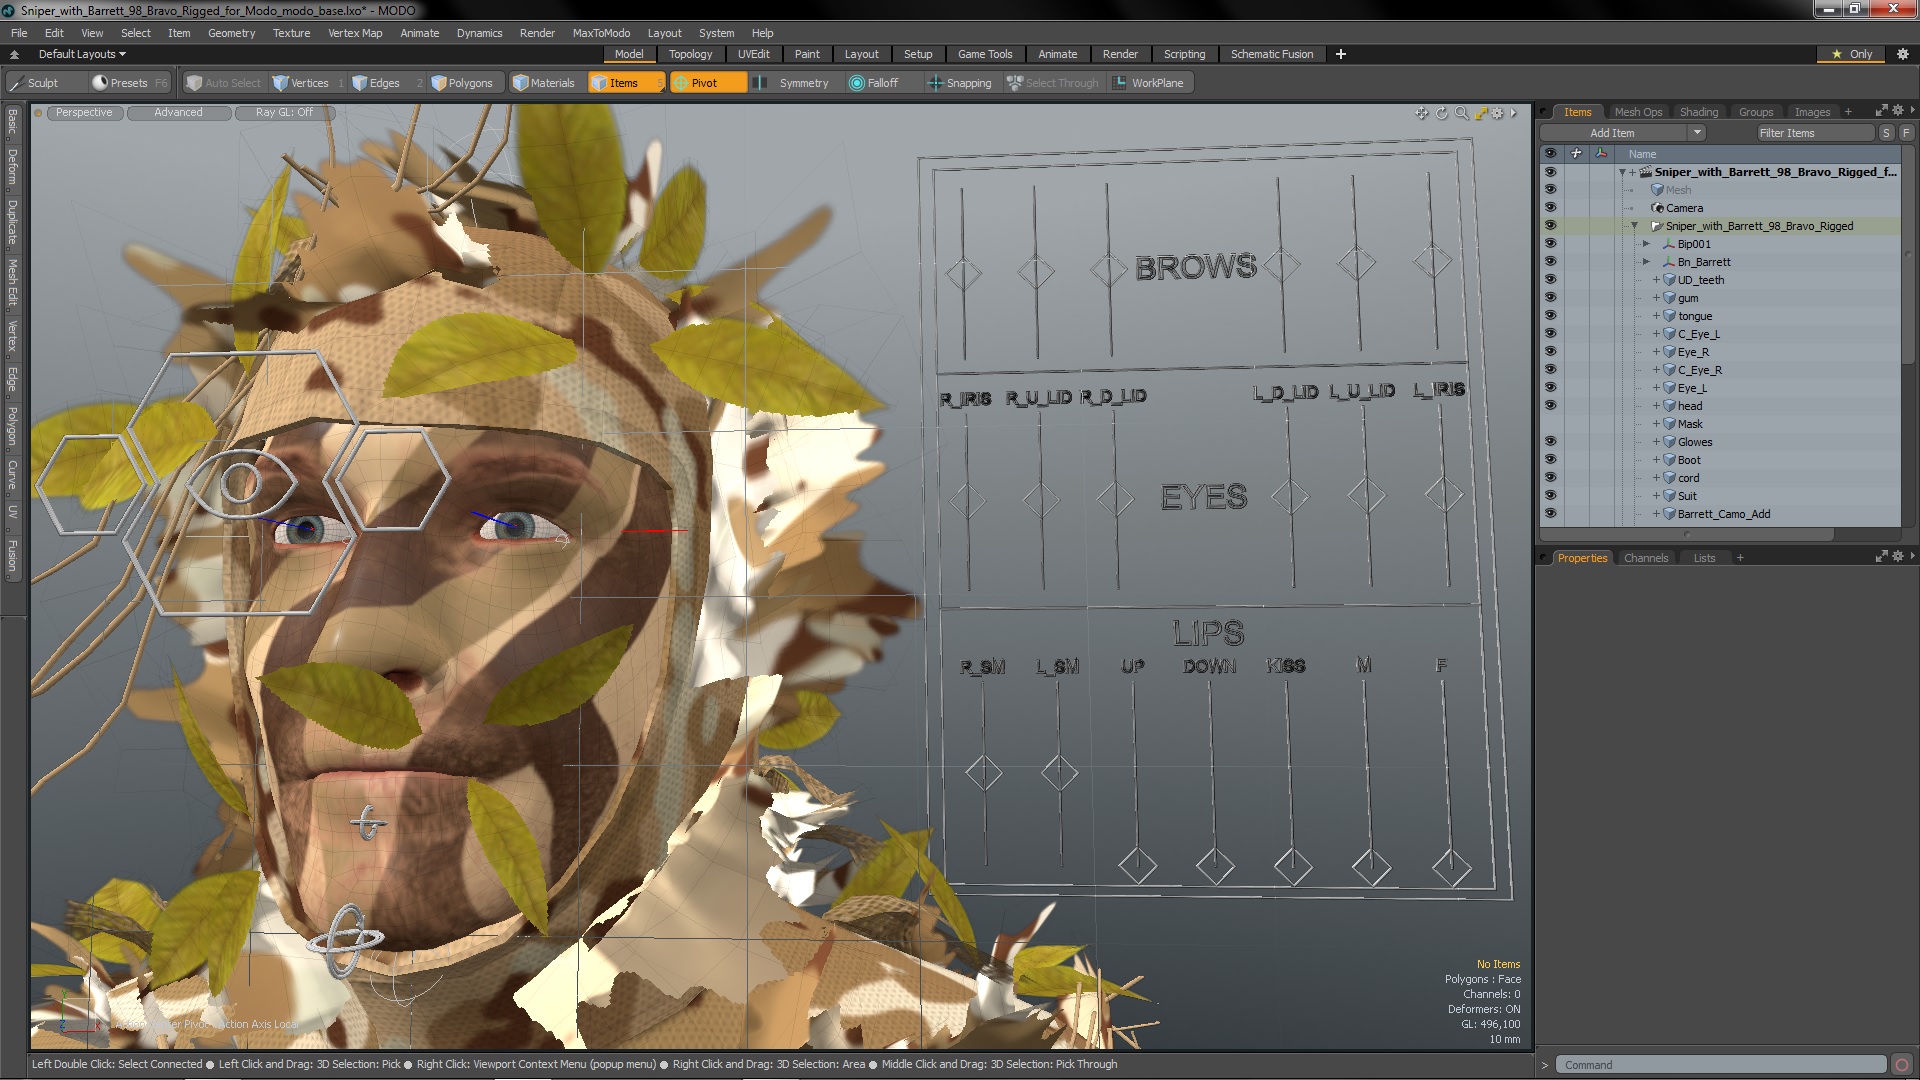Toggle Select Through

[1053, 83]
